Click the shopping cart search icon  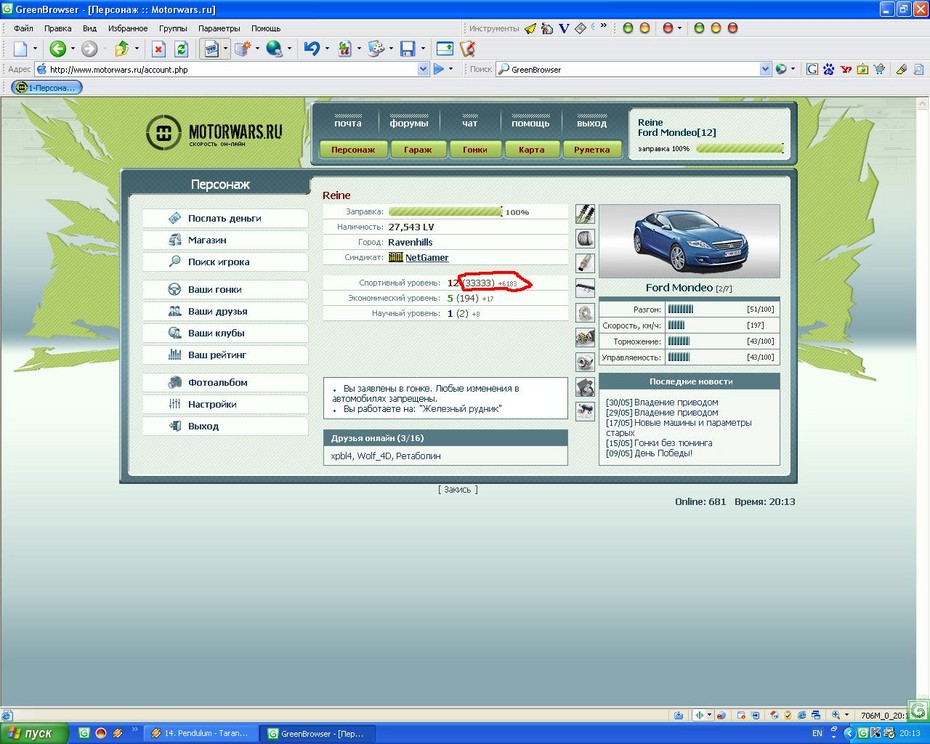pyautogui.click(x=879, y=69)
